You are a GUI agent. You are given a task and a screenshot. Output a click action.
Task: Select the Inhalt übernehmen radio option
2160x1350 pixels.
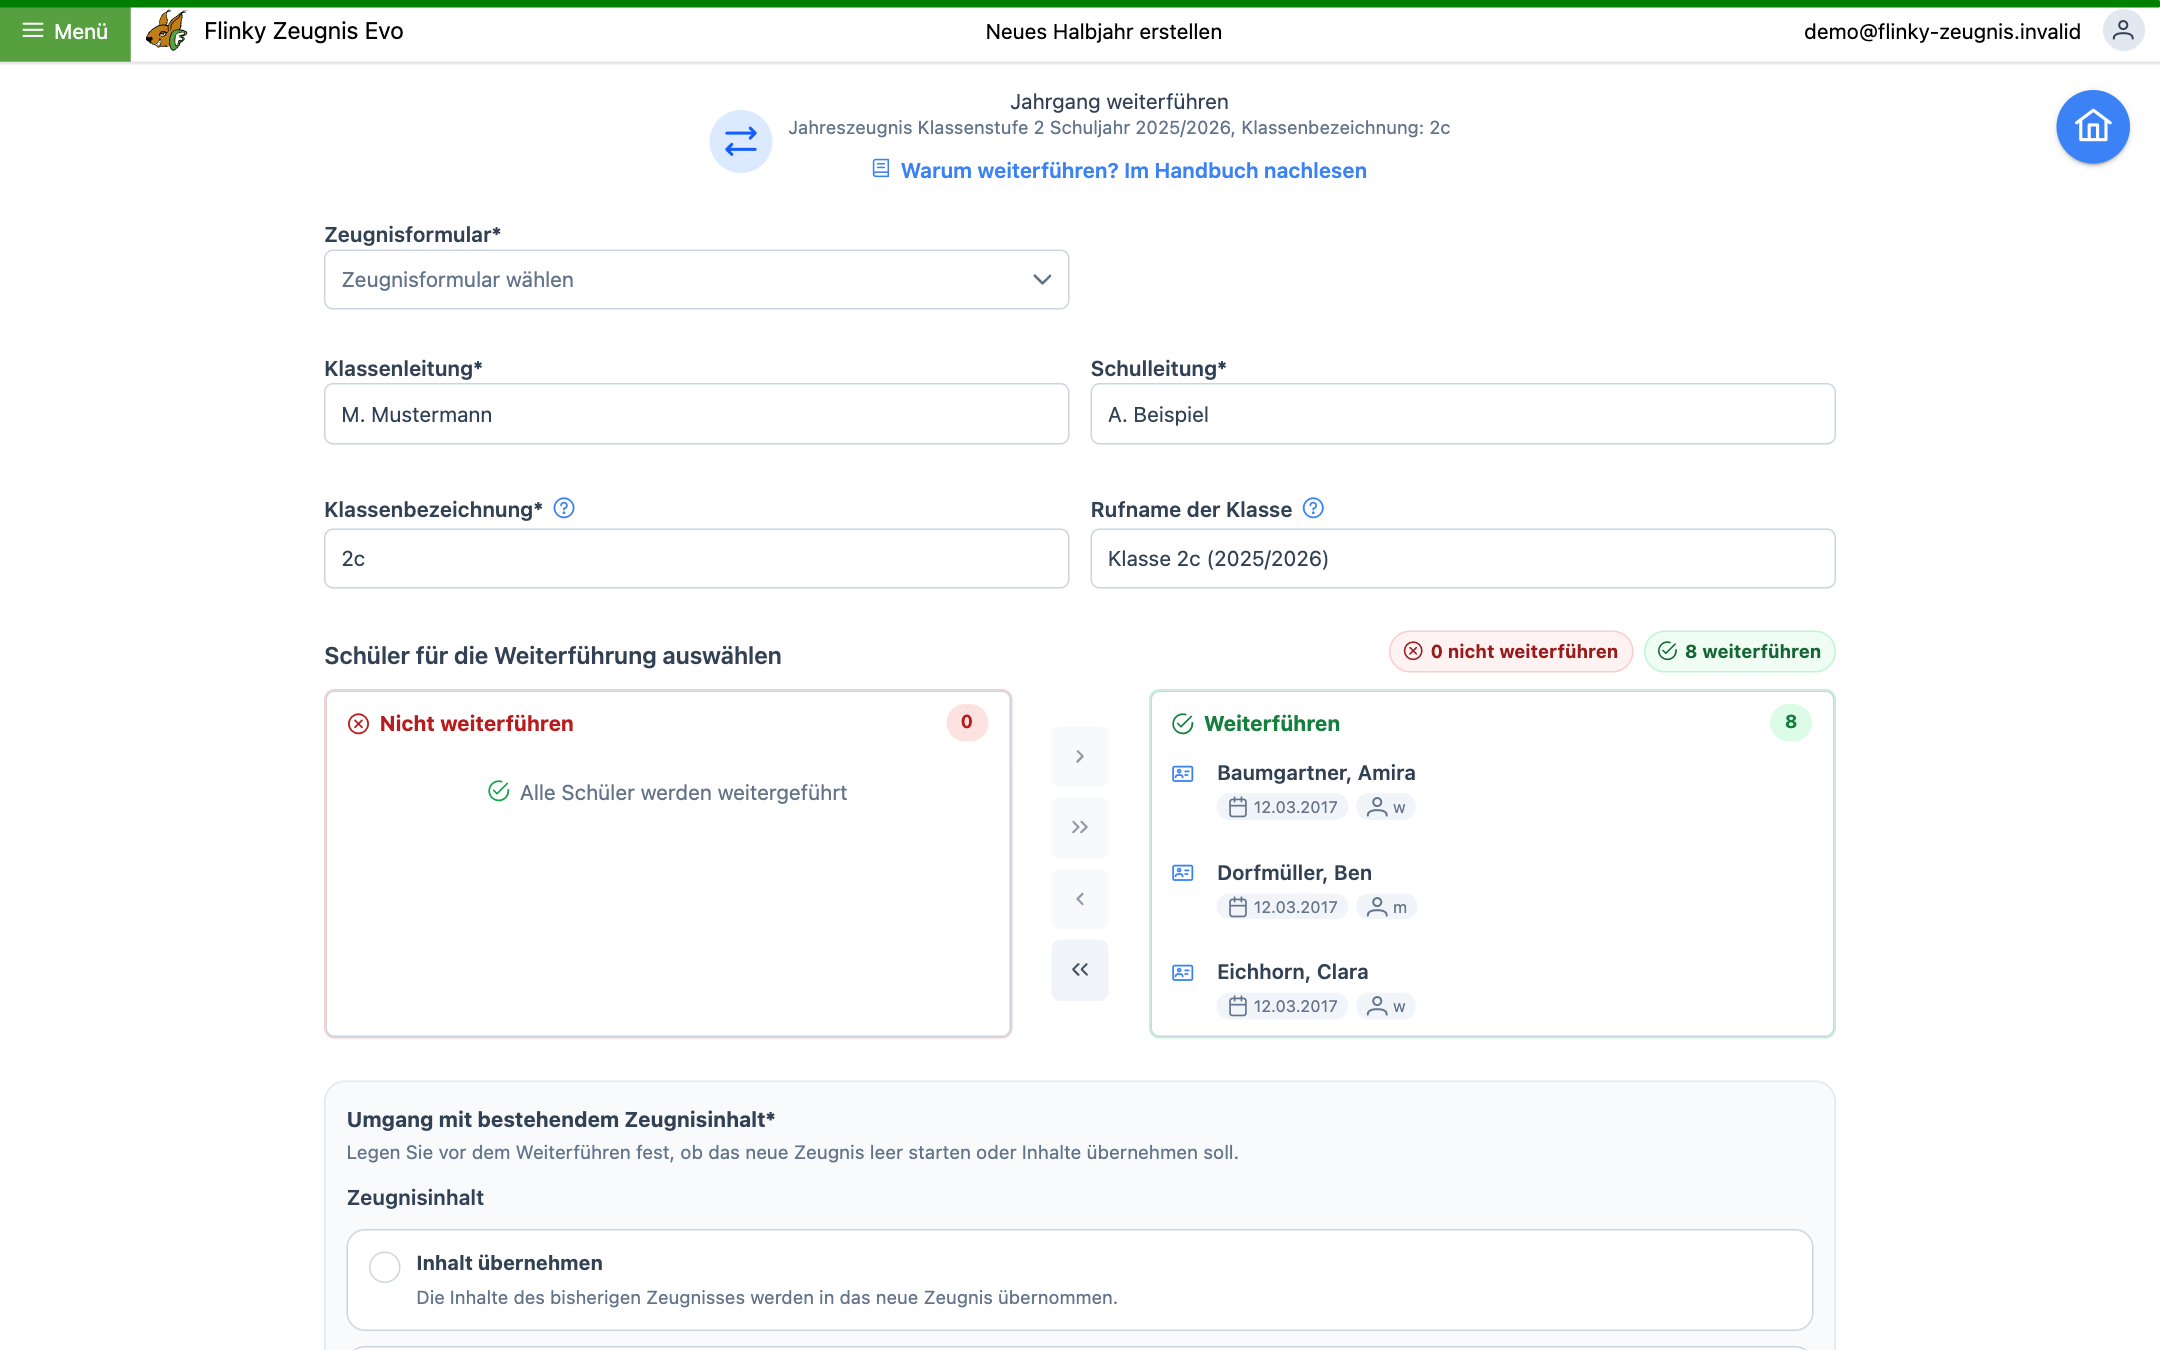(x=385, y=1267)
